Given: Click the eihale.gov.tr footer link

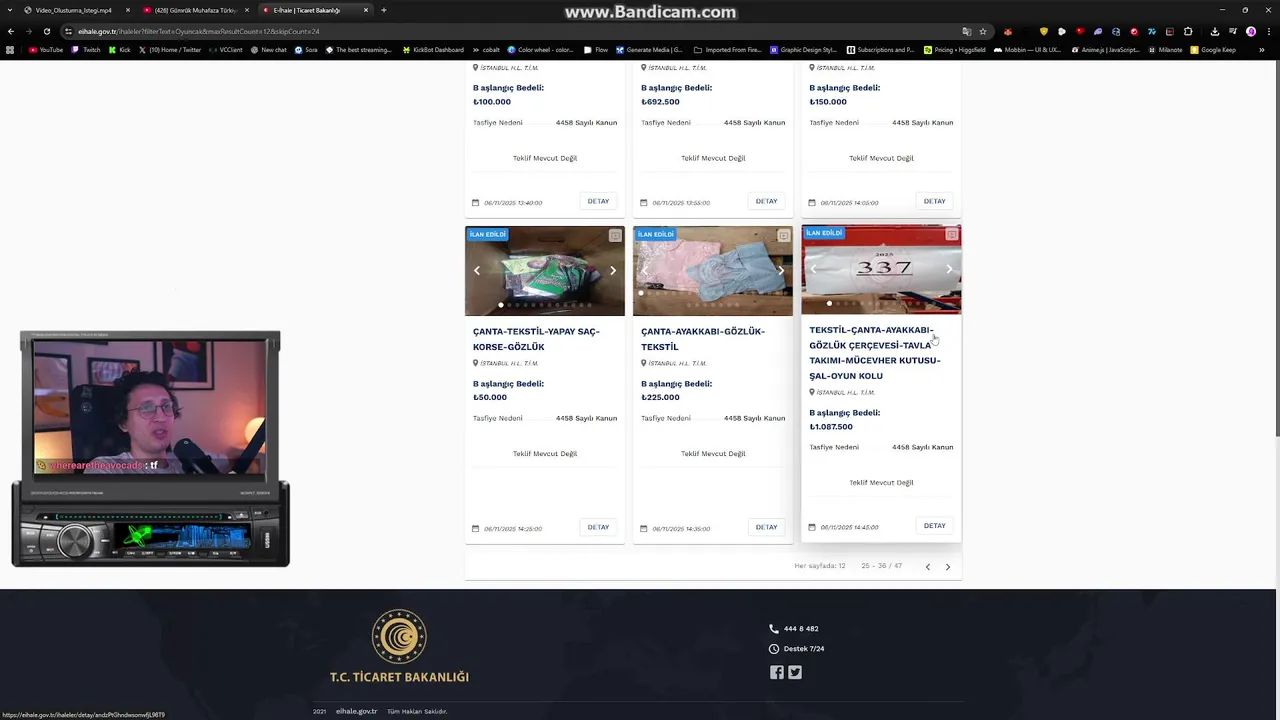Looking at the screenshot, I should 356,711.
